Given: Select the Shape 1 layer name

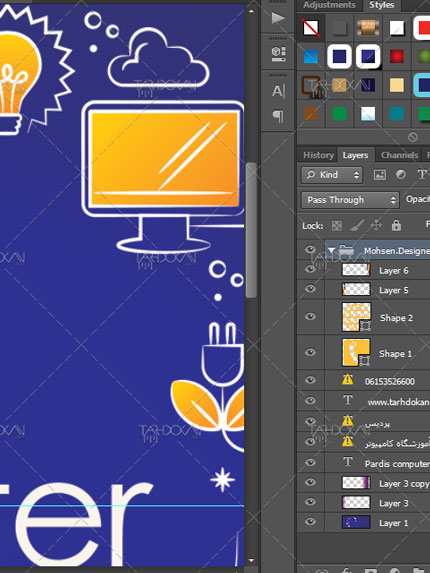Looking at the screenshot, I should [395, 354].
